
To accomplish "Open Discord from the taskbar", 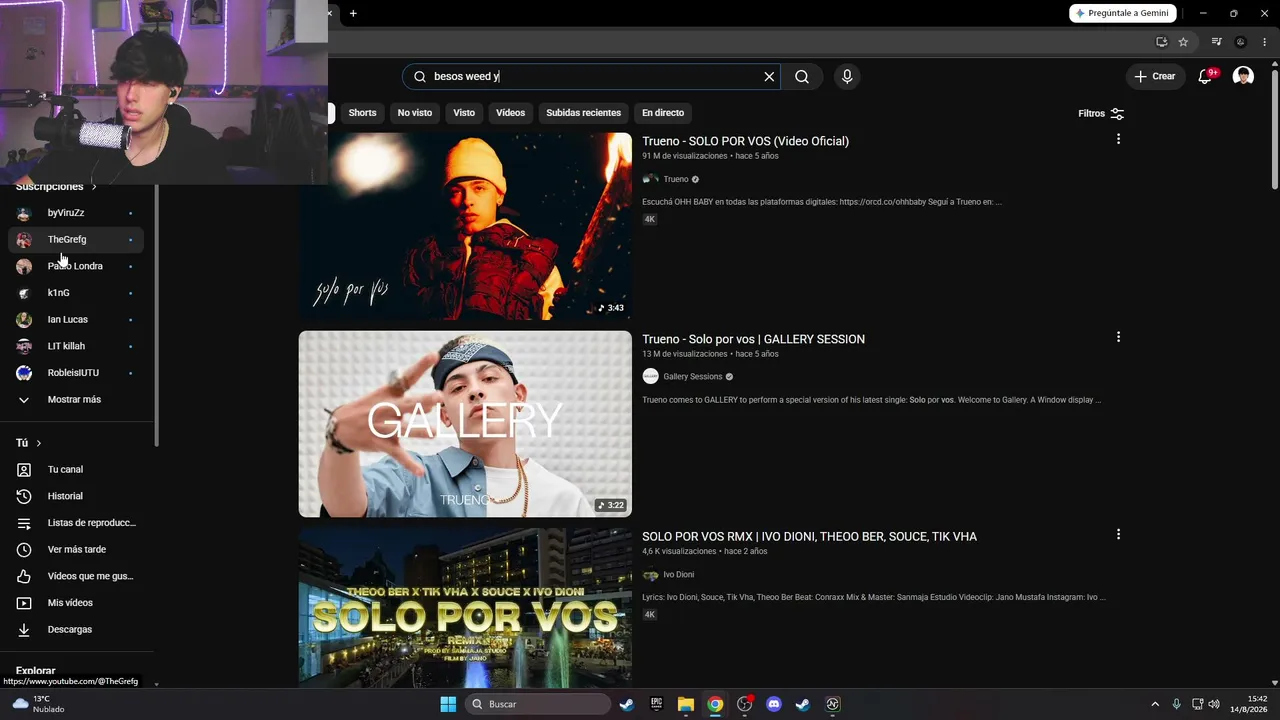I will click(x=773, y=704).
